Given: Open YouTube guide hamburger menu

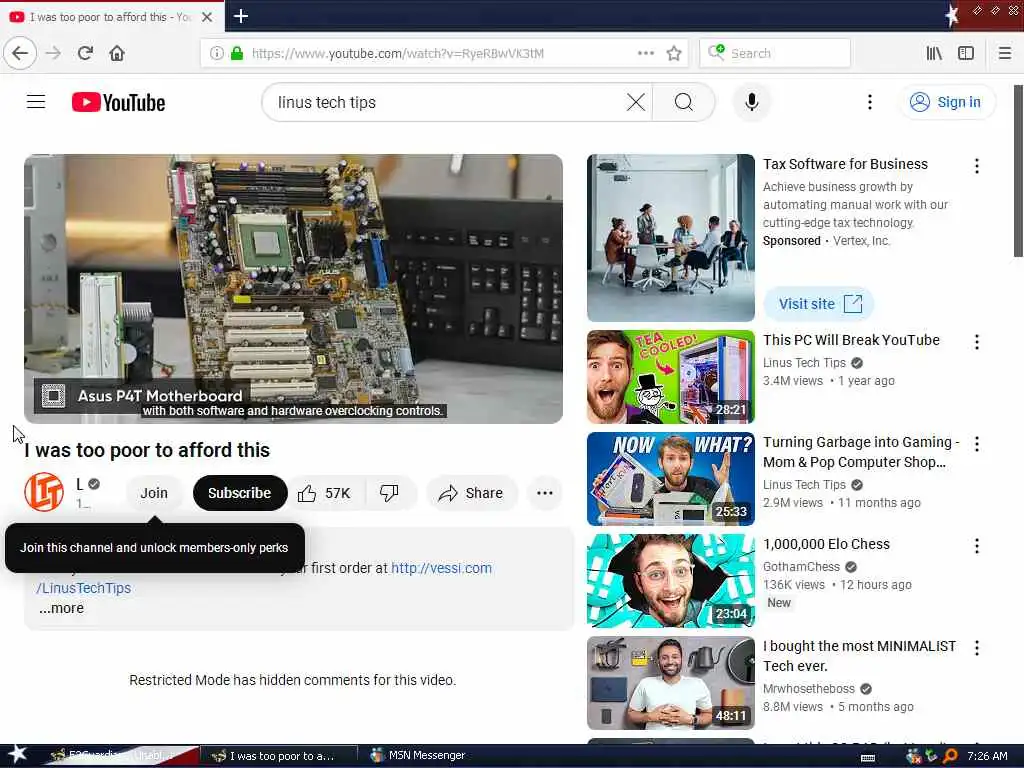Looking at the screenshot, I should (36, 102).
